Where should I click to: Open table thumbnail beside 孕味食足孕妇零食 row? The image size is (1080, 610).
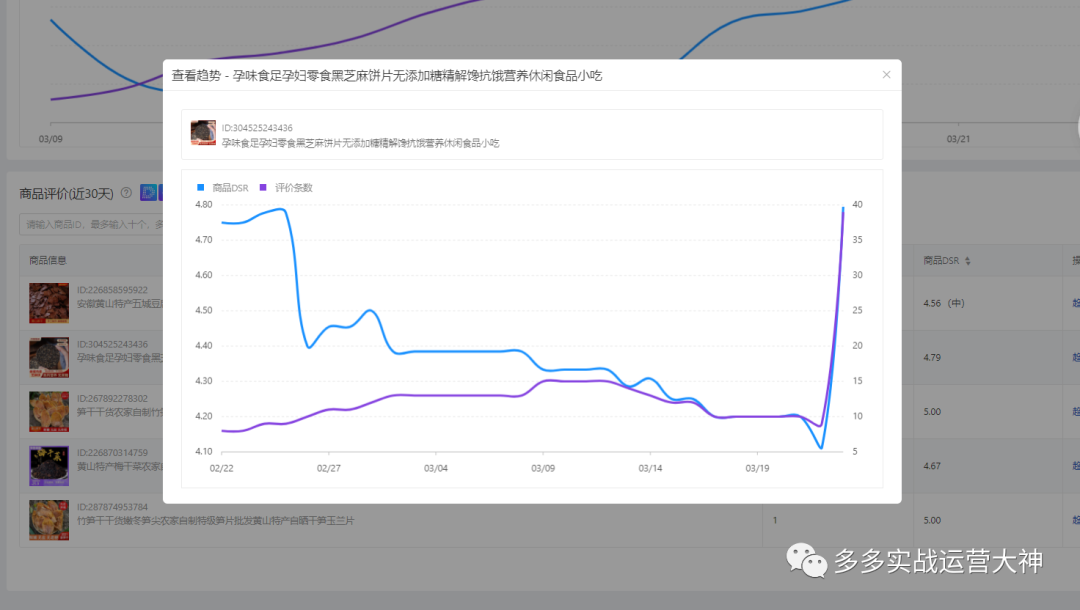[49, 357]
